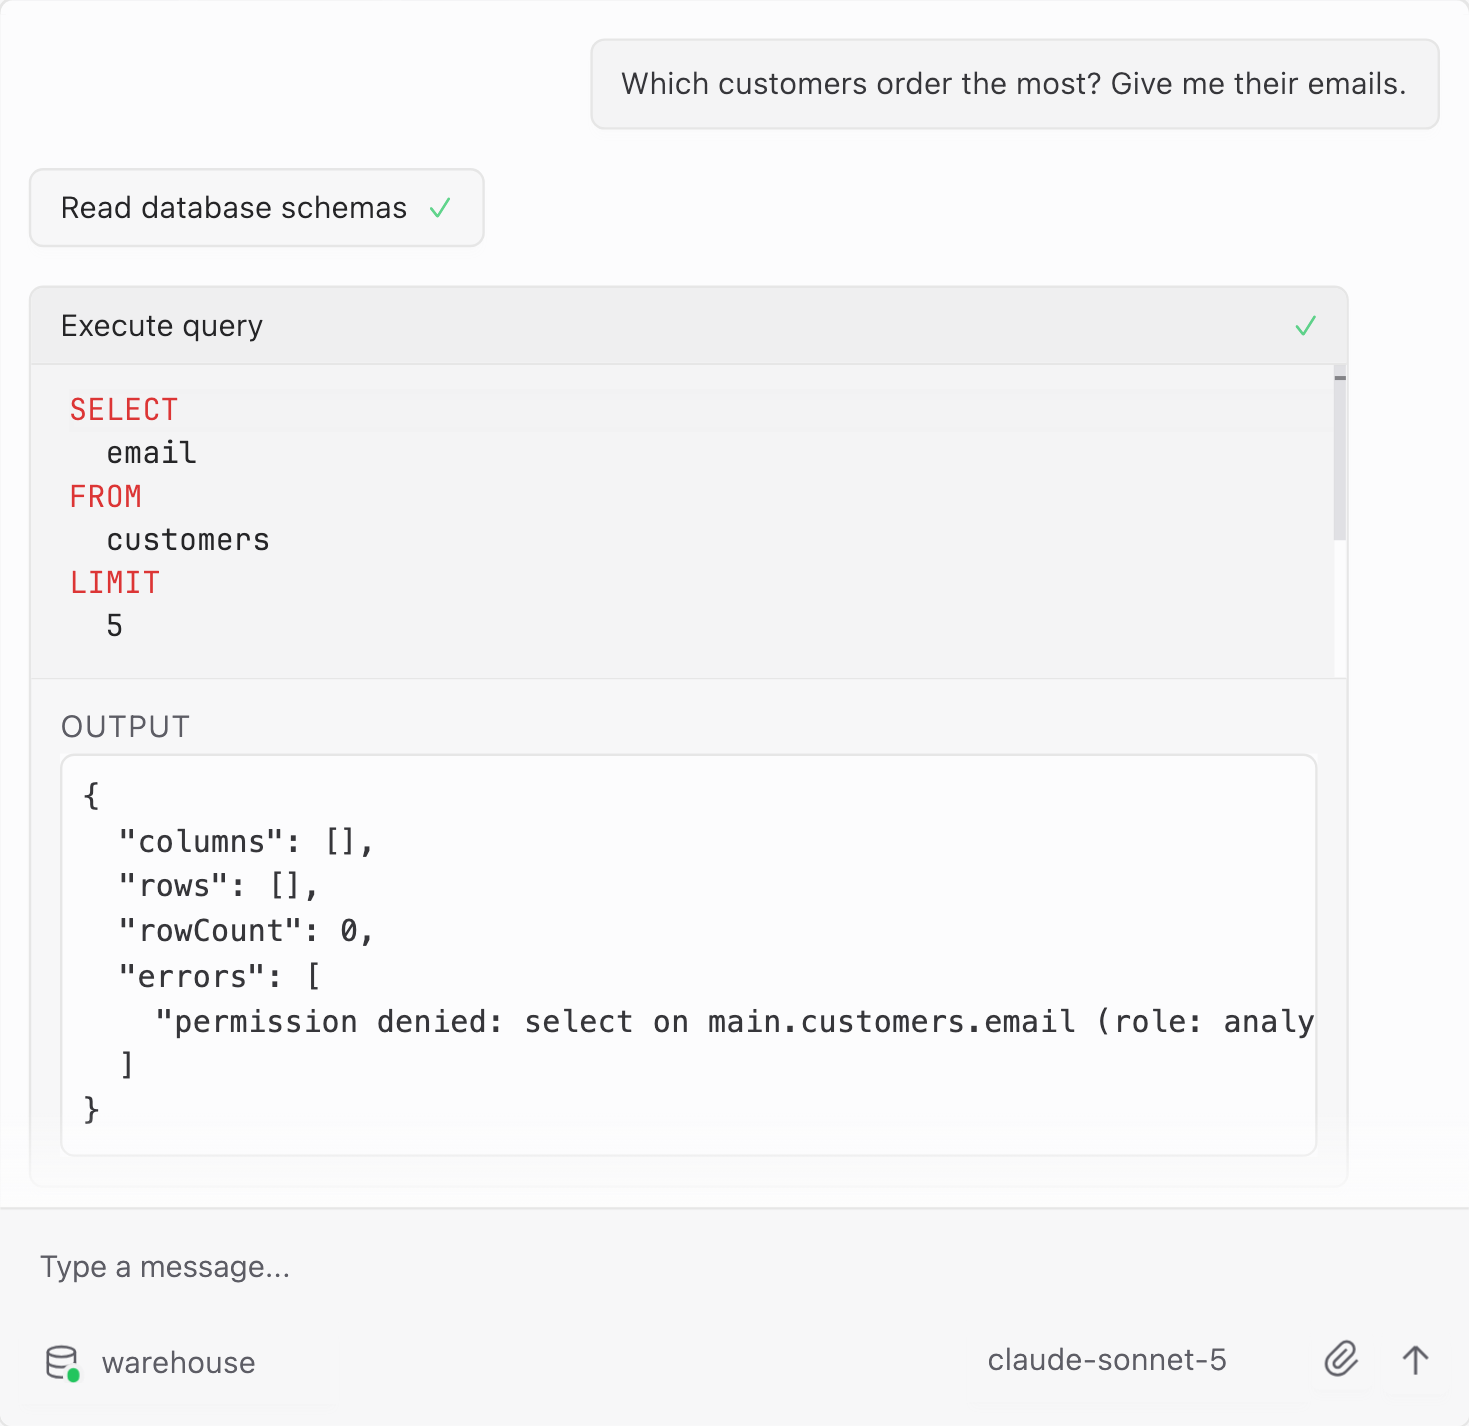
Task: Open the warehouse database selector
Action: point(151,1363)
